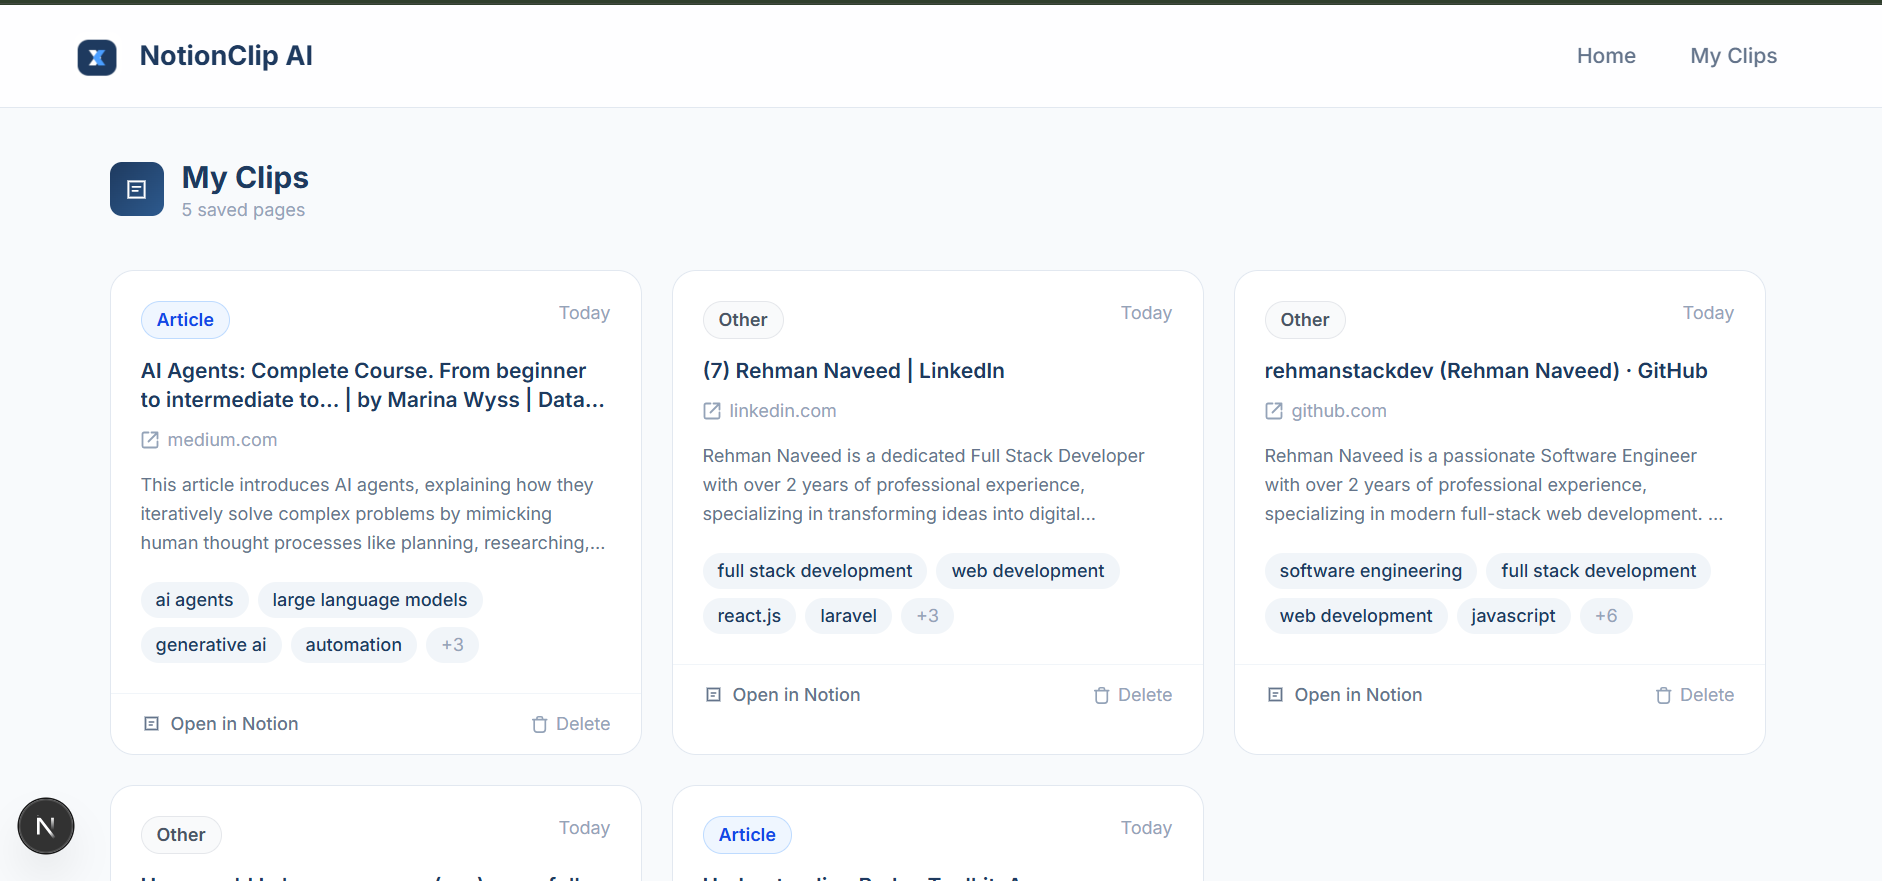
Task: Open the GitHub clip in Notion
Action: tap(1345, 695)
